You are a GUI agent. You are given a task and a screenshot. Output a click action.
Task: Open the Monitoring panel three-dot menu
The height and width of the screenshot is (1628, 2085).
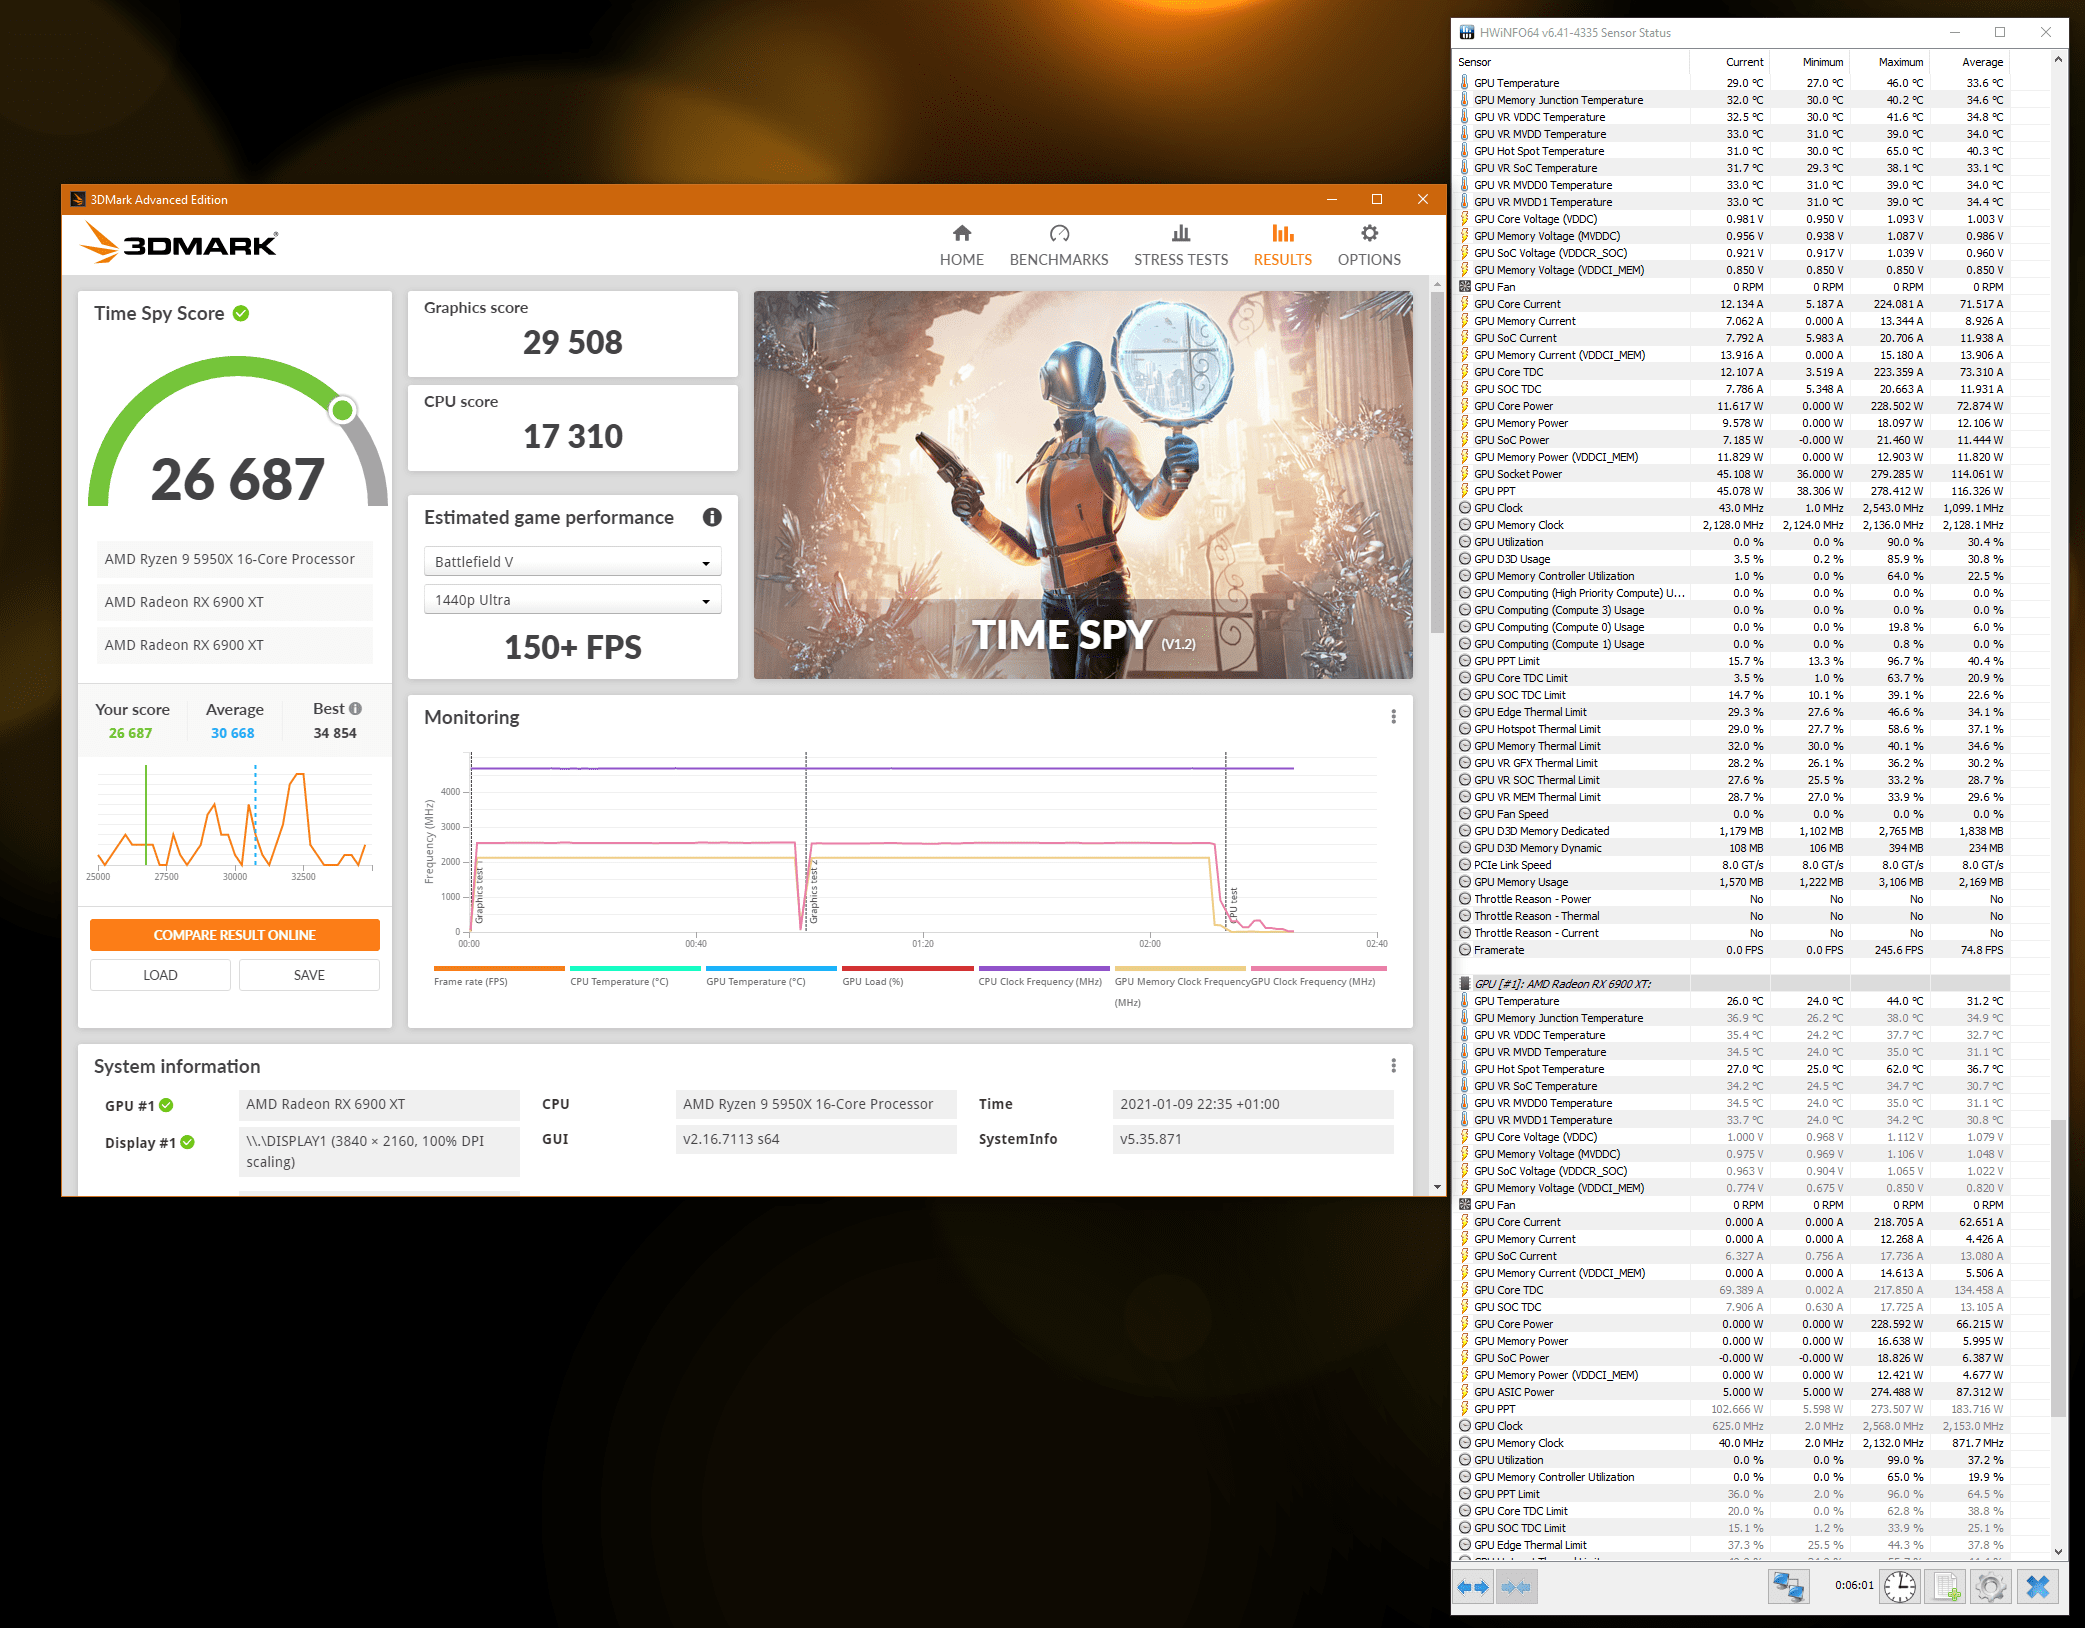pos(1393,717)
